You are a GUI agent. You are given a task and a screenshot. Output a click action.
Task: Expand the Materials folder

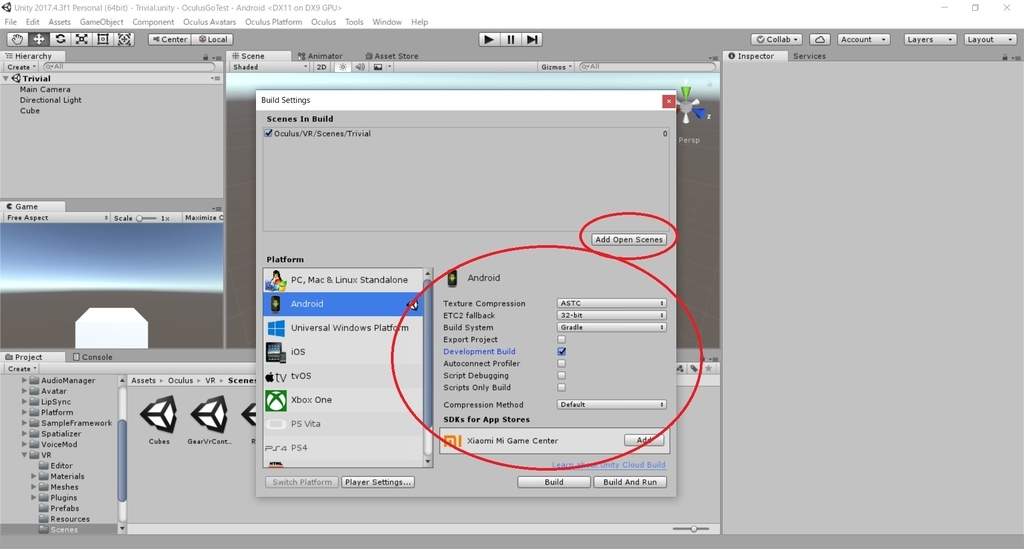34,477
